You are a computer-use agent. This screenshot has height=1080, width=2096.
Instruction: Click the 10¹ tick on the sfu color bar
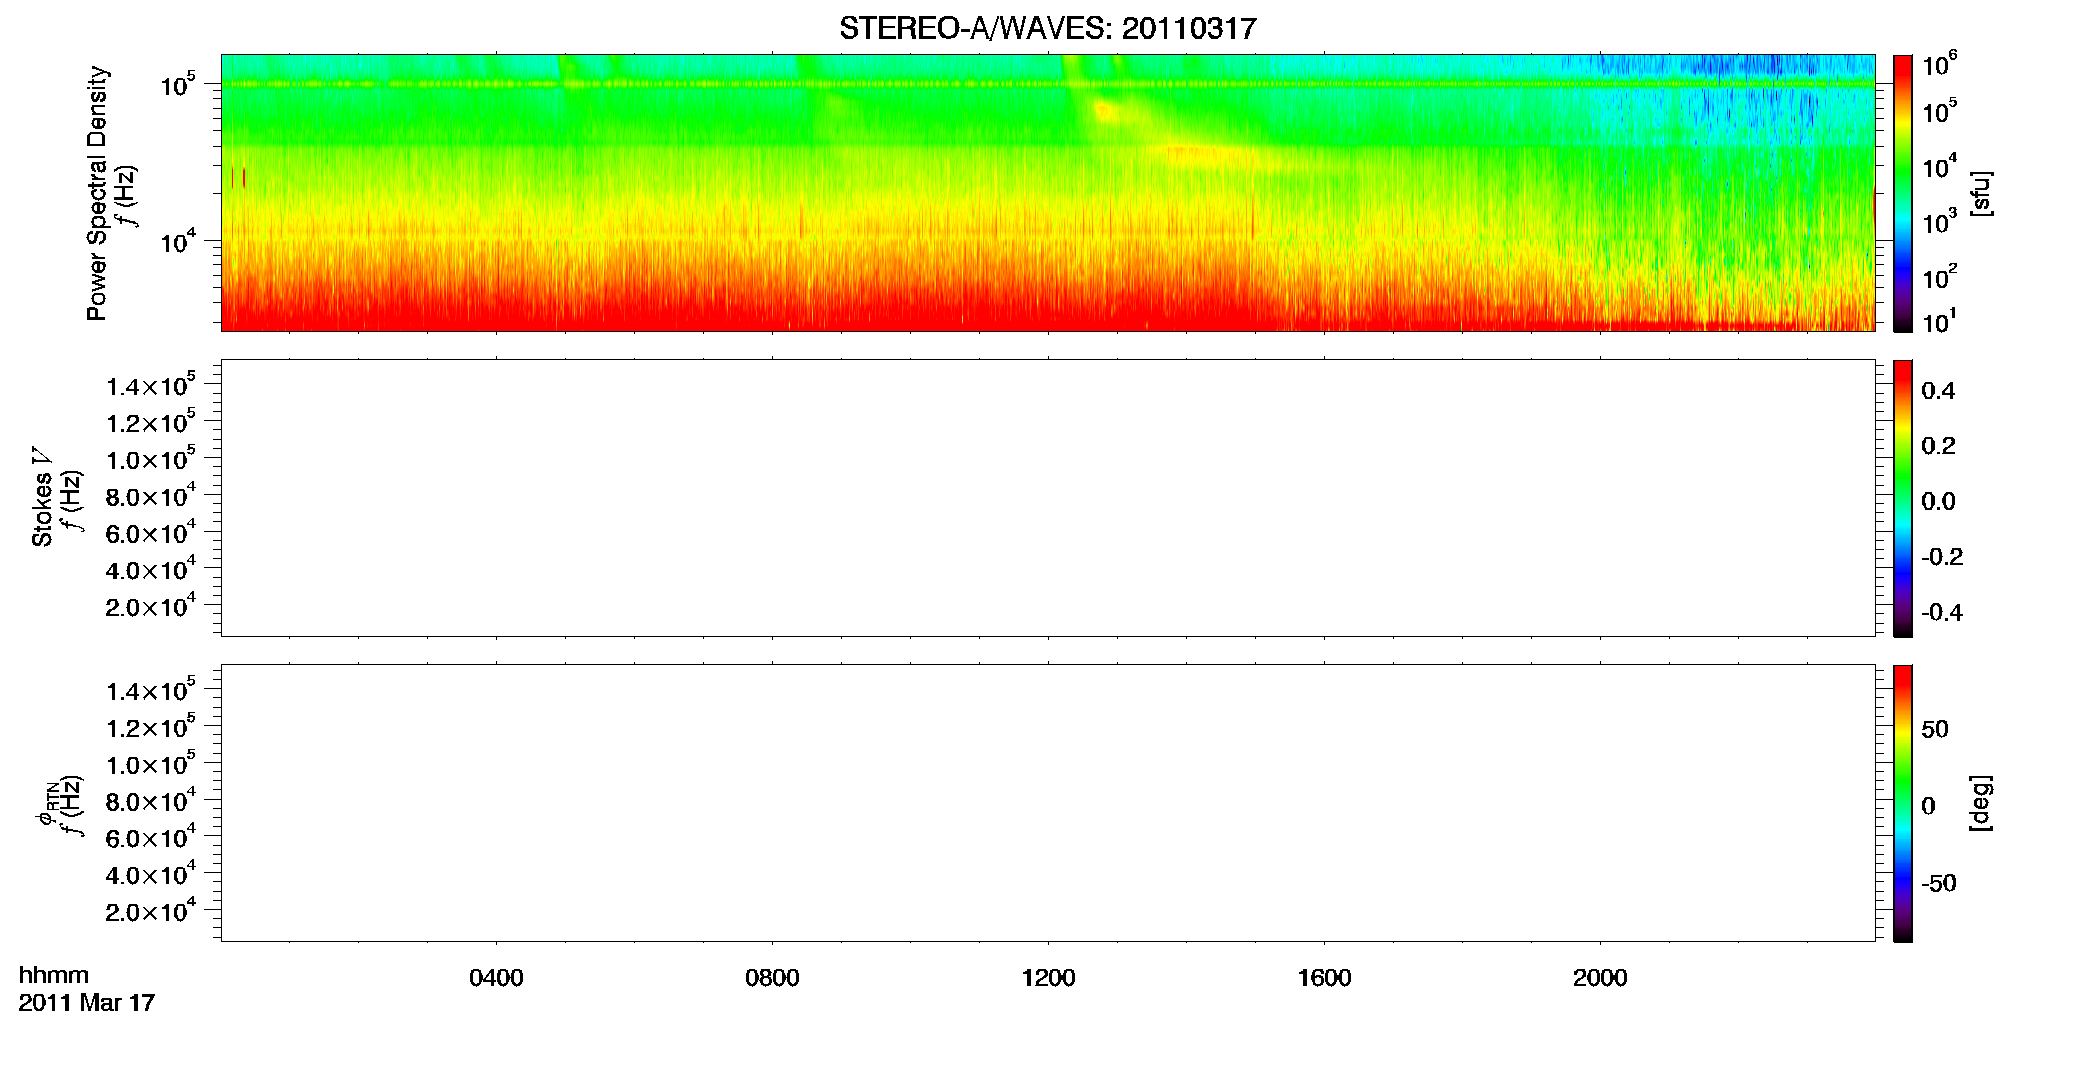(1939, 322)
